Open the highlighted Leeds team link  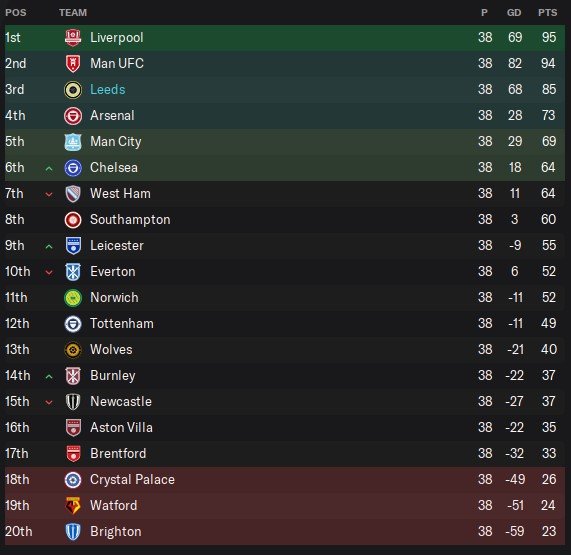(108, 90)
